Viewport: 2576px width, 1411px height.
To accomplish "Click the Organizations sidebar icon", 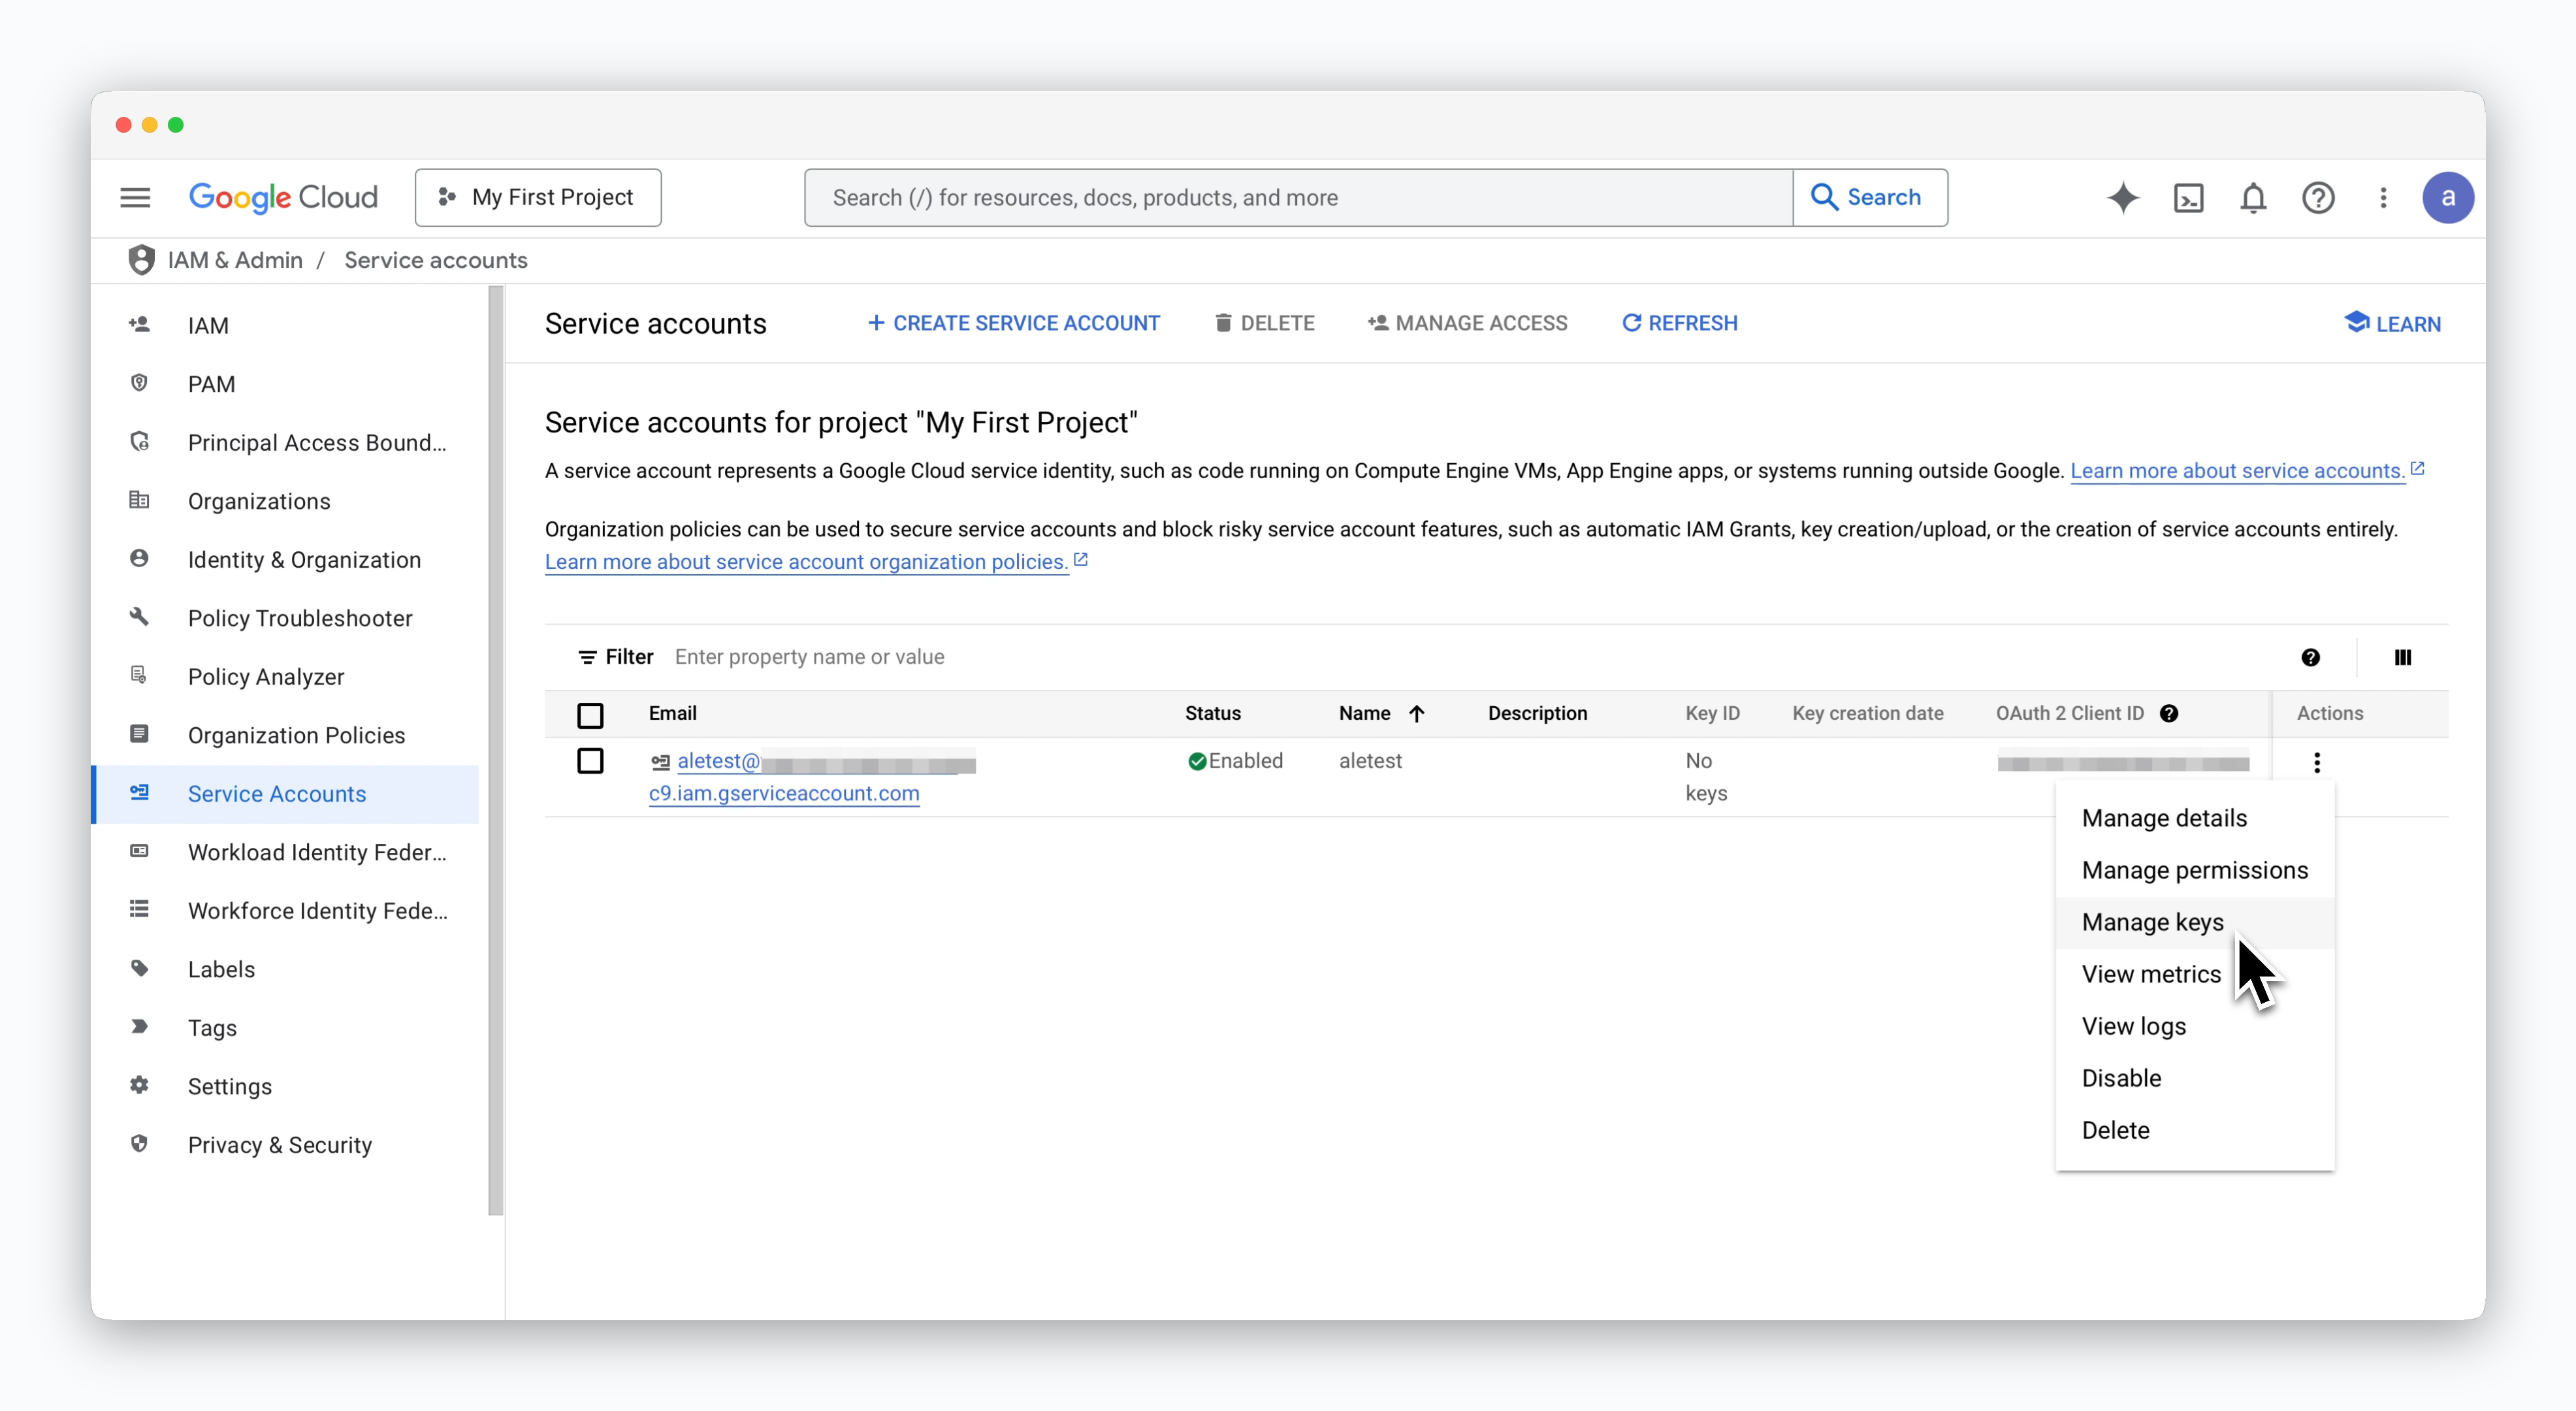I will (x=139, y=500).
